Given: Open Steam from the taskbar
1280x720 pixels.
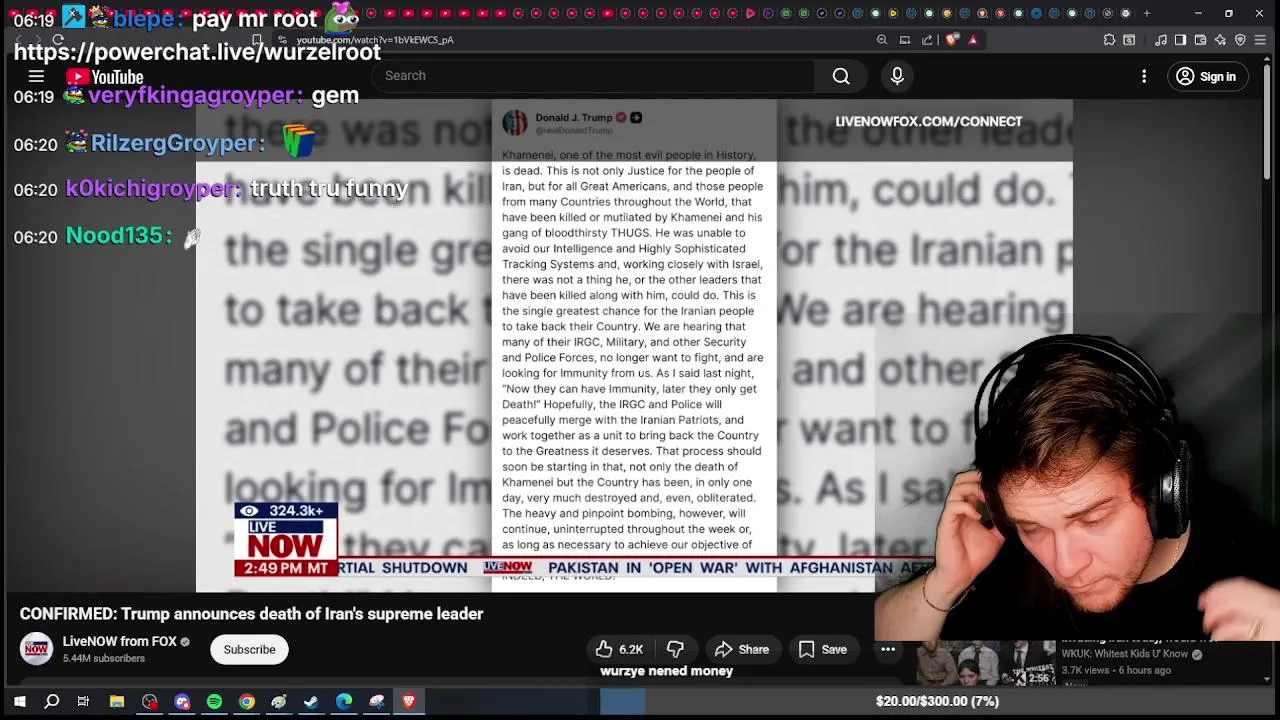Looking at the screenshot, I should [311, 702].
